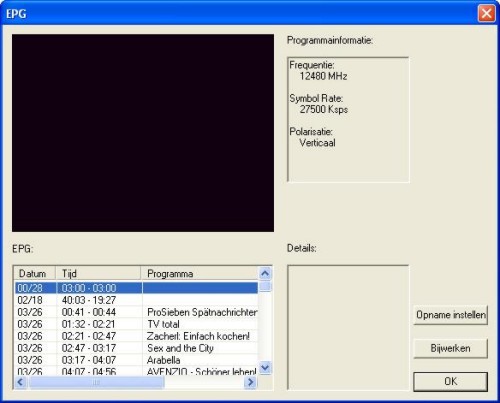The width and height of the screenshot is (500, 403).
Task: Sort by the Programma column header
Action: [199, 274]
